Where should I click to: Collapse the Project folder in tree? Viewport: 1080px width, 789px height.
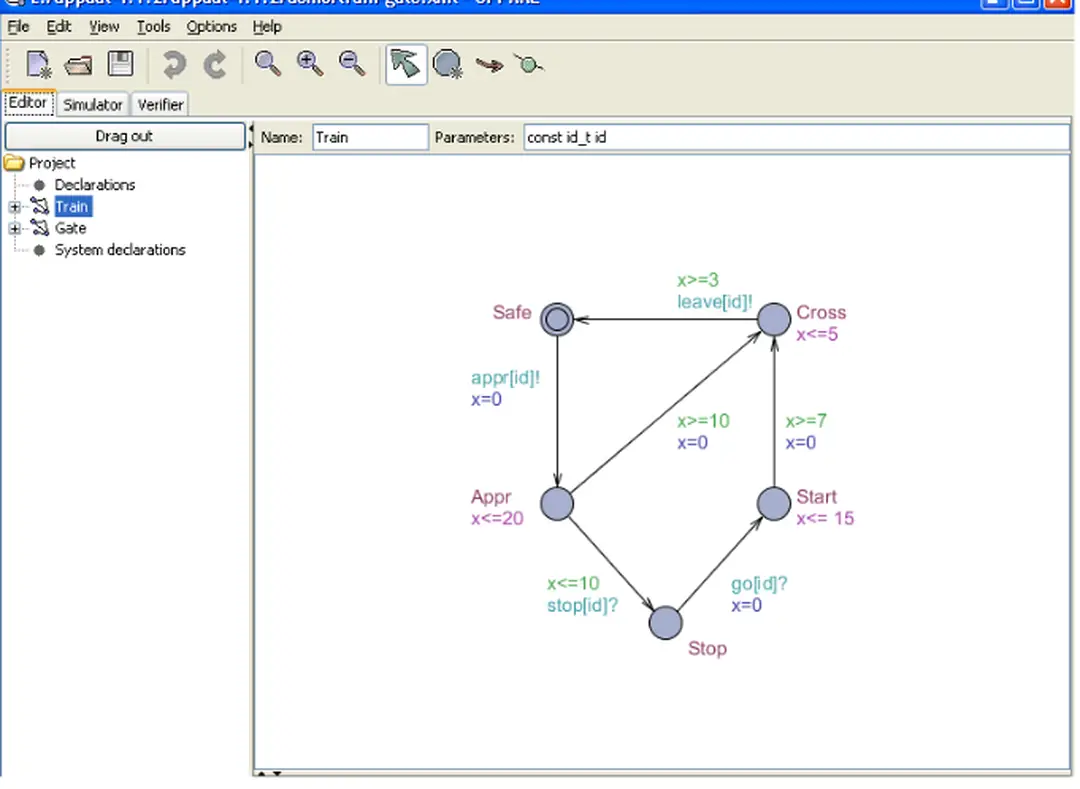pyautogui.click(x=14, y=163)
